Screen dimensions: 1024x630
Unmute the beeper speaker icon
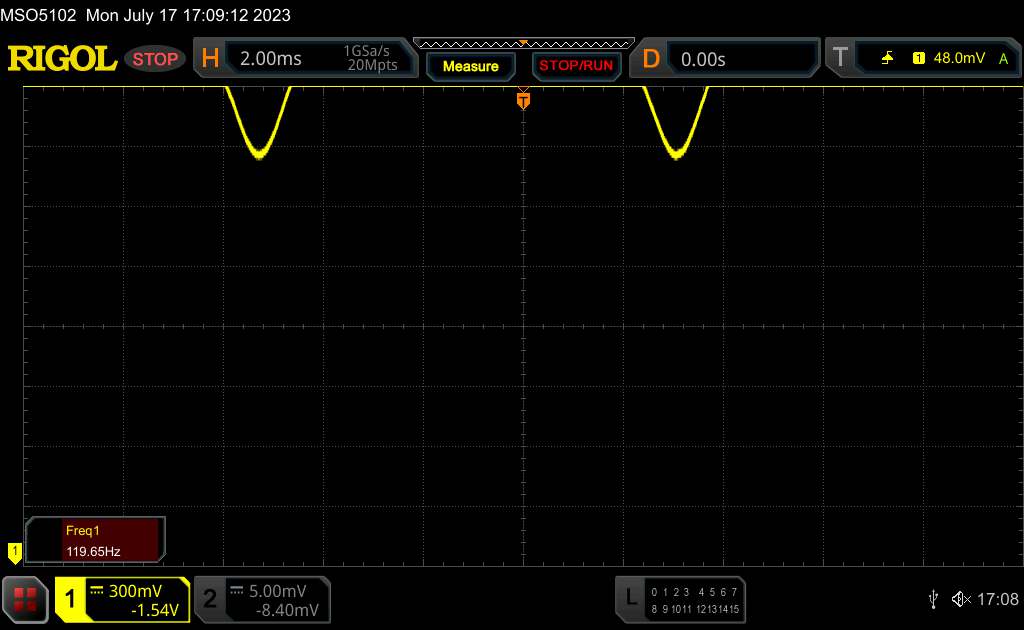(x=960, y=599)
